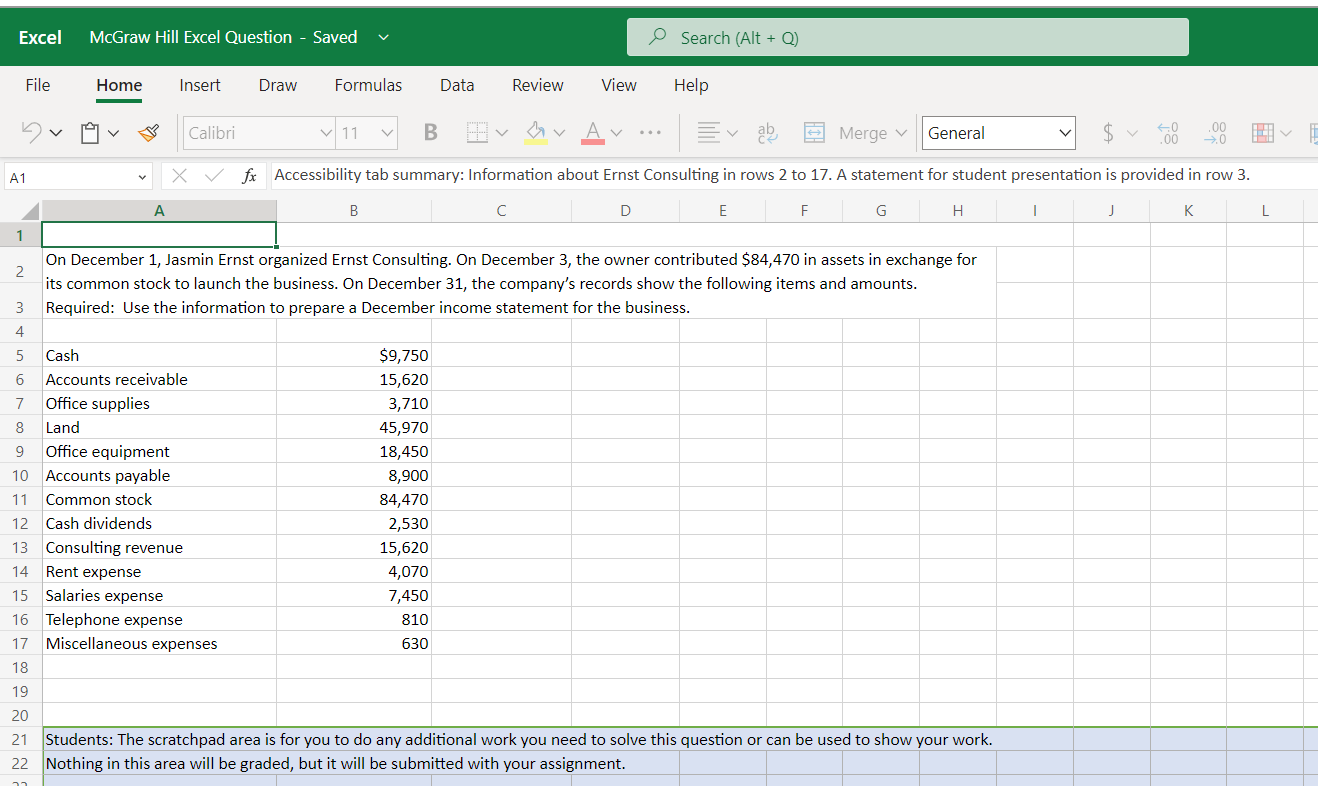Select cell B13 with consulting revenue 15,620
The width and height of the screenshot is (1318, 786).
tap(354, 548)
